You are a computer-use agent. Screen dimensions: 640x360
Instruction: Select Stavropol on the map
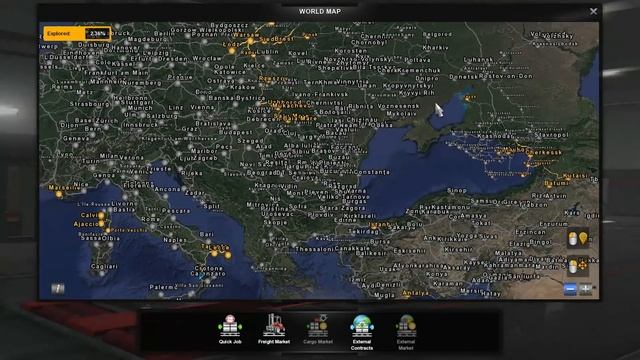(551, 134)
